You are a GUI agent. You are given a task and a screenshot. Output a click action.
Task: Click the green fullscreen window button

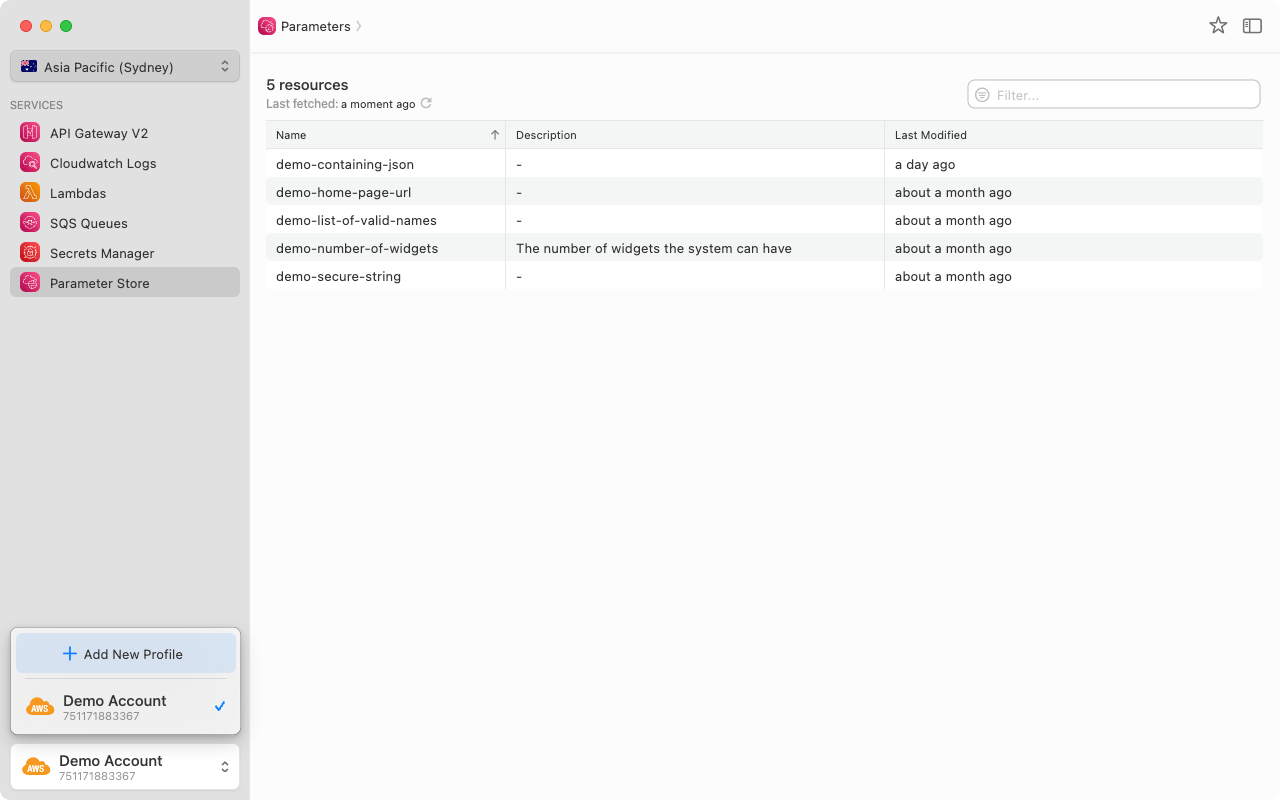(x=66, y=26)
